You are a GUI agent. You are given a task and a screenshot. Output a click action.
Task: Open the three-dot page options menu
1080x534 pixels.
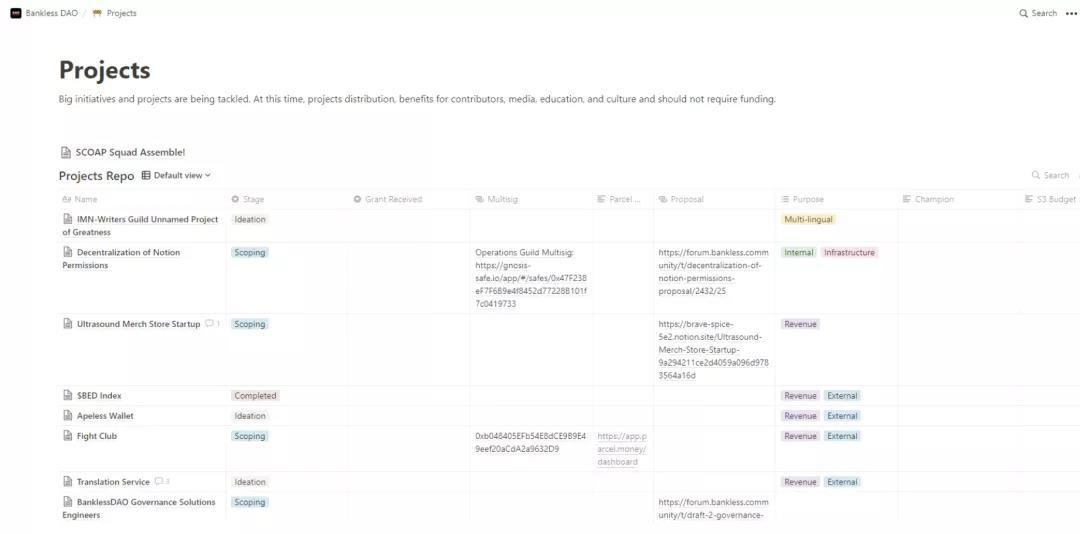coord(1071,13)
